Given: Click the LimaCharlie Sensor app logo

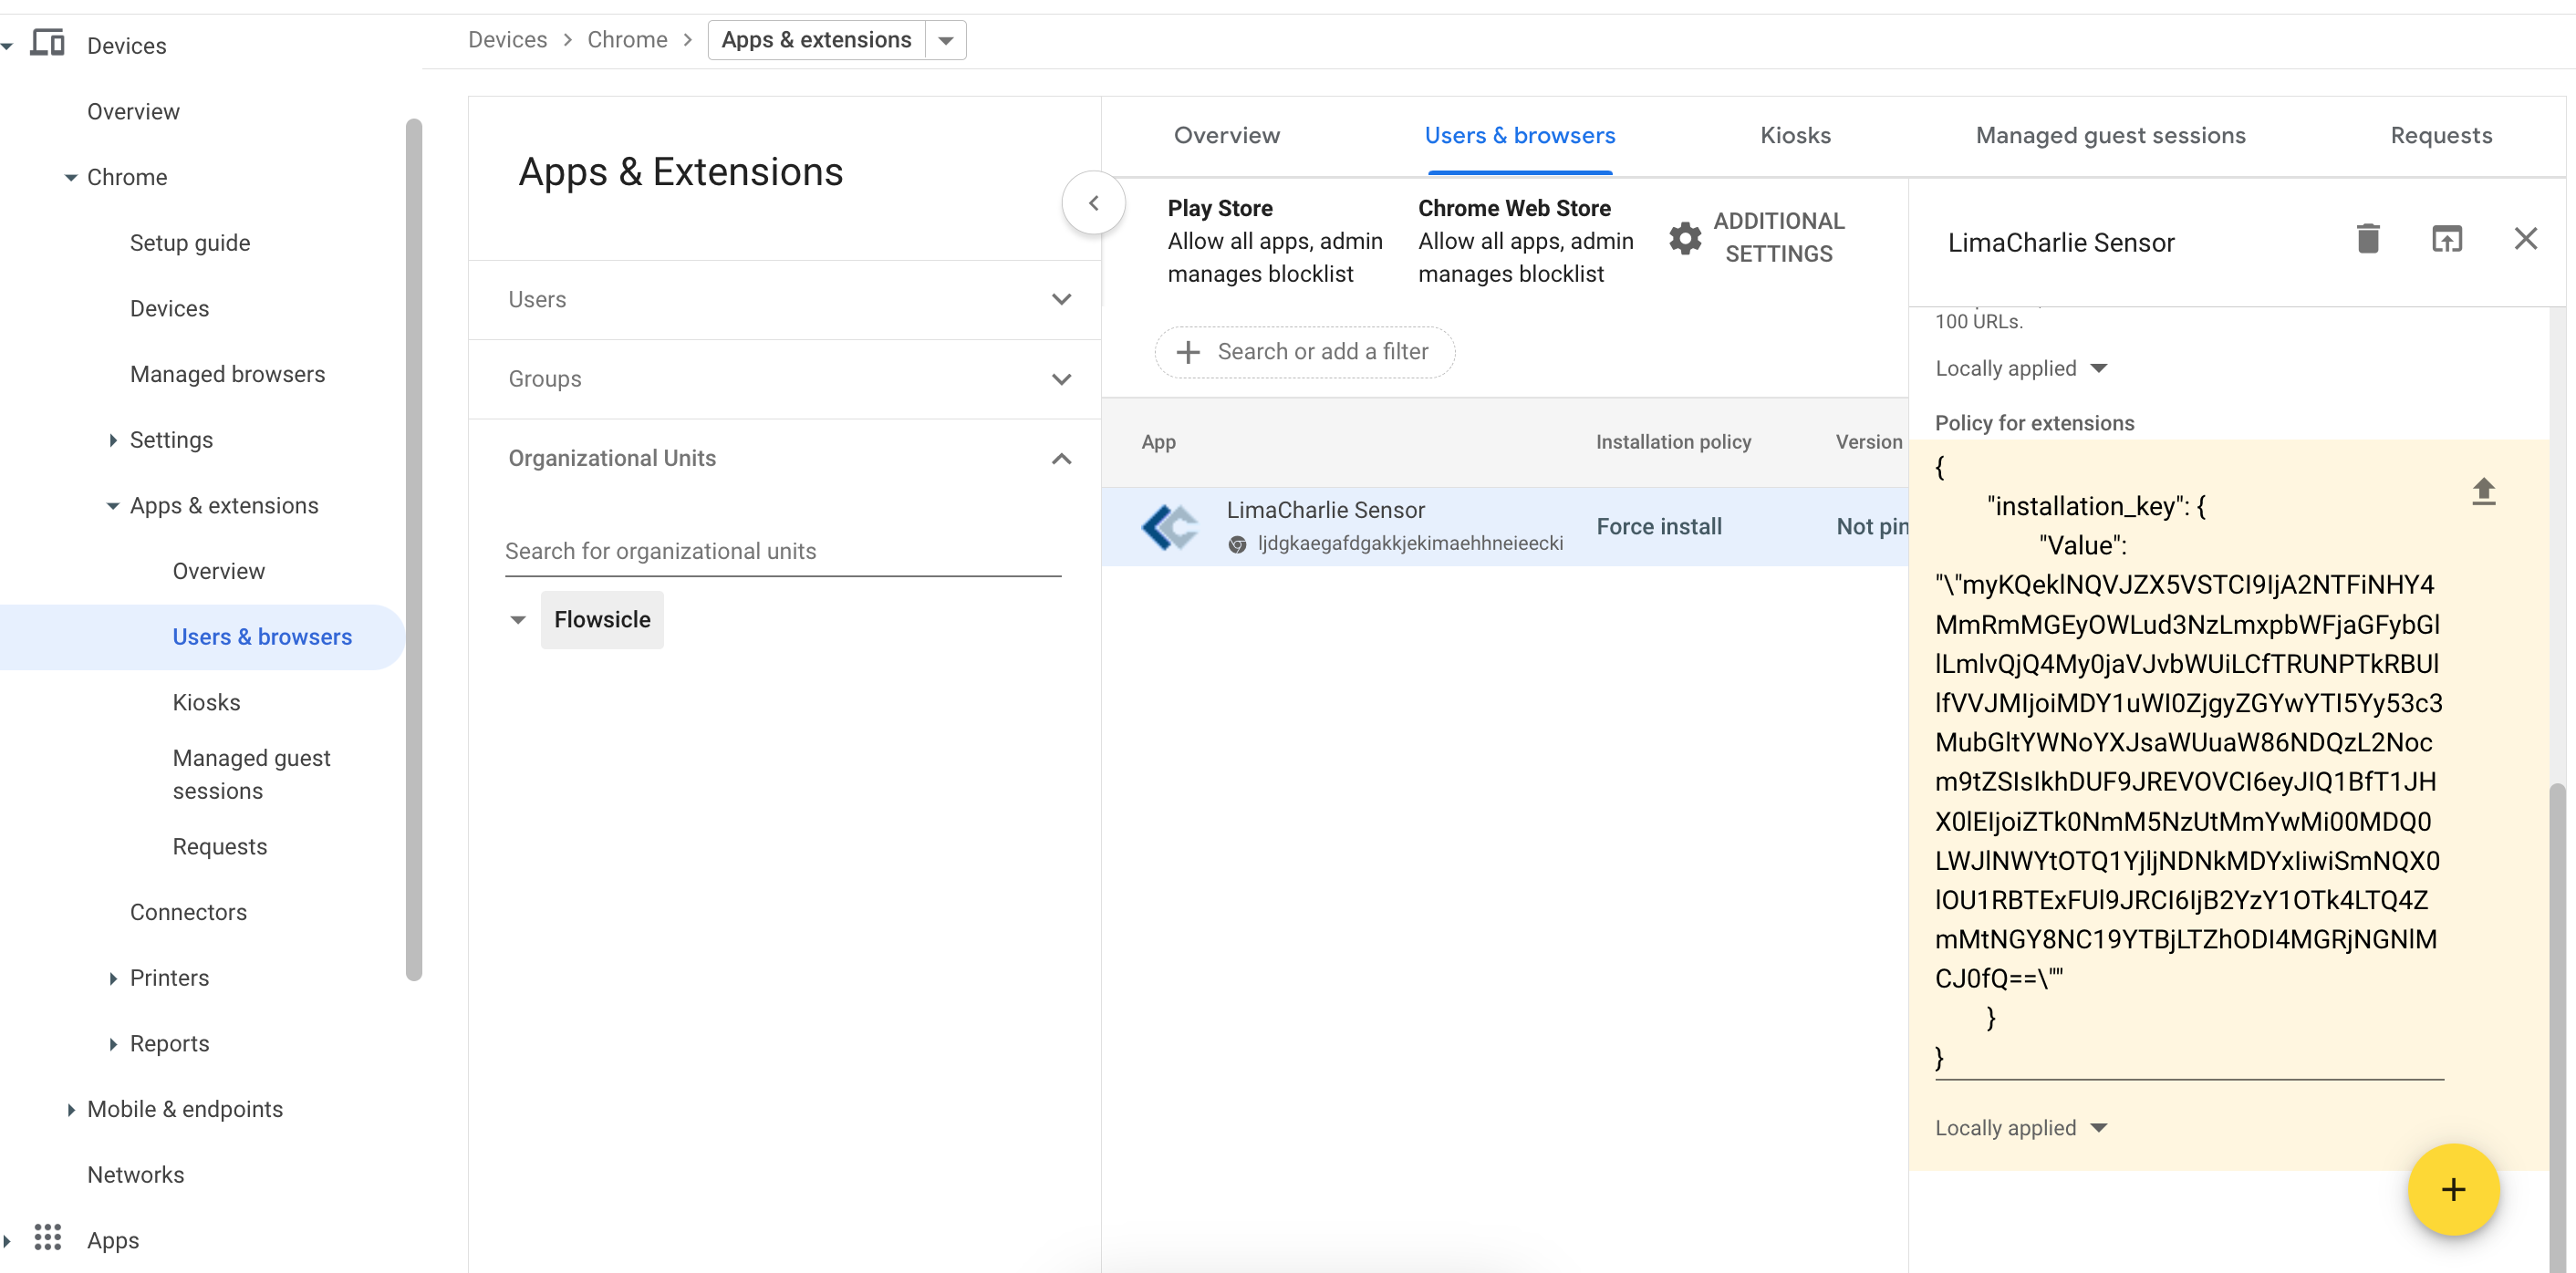Looking at the screenshot, I should (1169, 526).
